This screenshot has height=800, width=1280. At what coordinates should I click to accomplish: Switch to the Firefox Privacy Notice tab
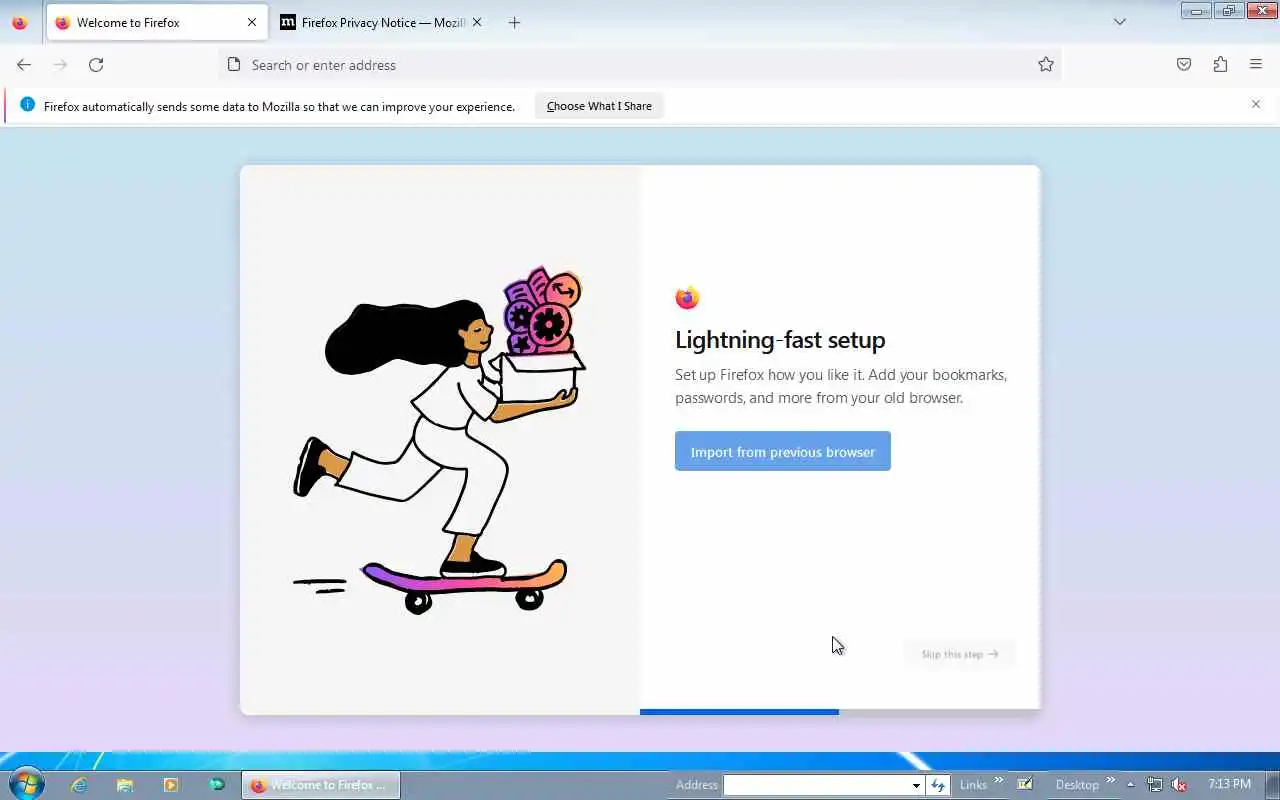[380, 22]
